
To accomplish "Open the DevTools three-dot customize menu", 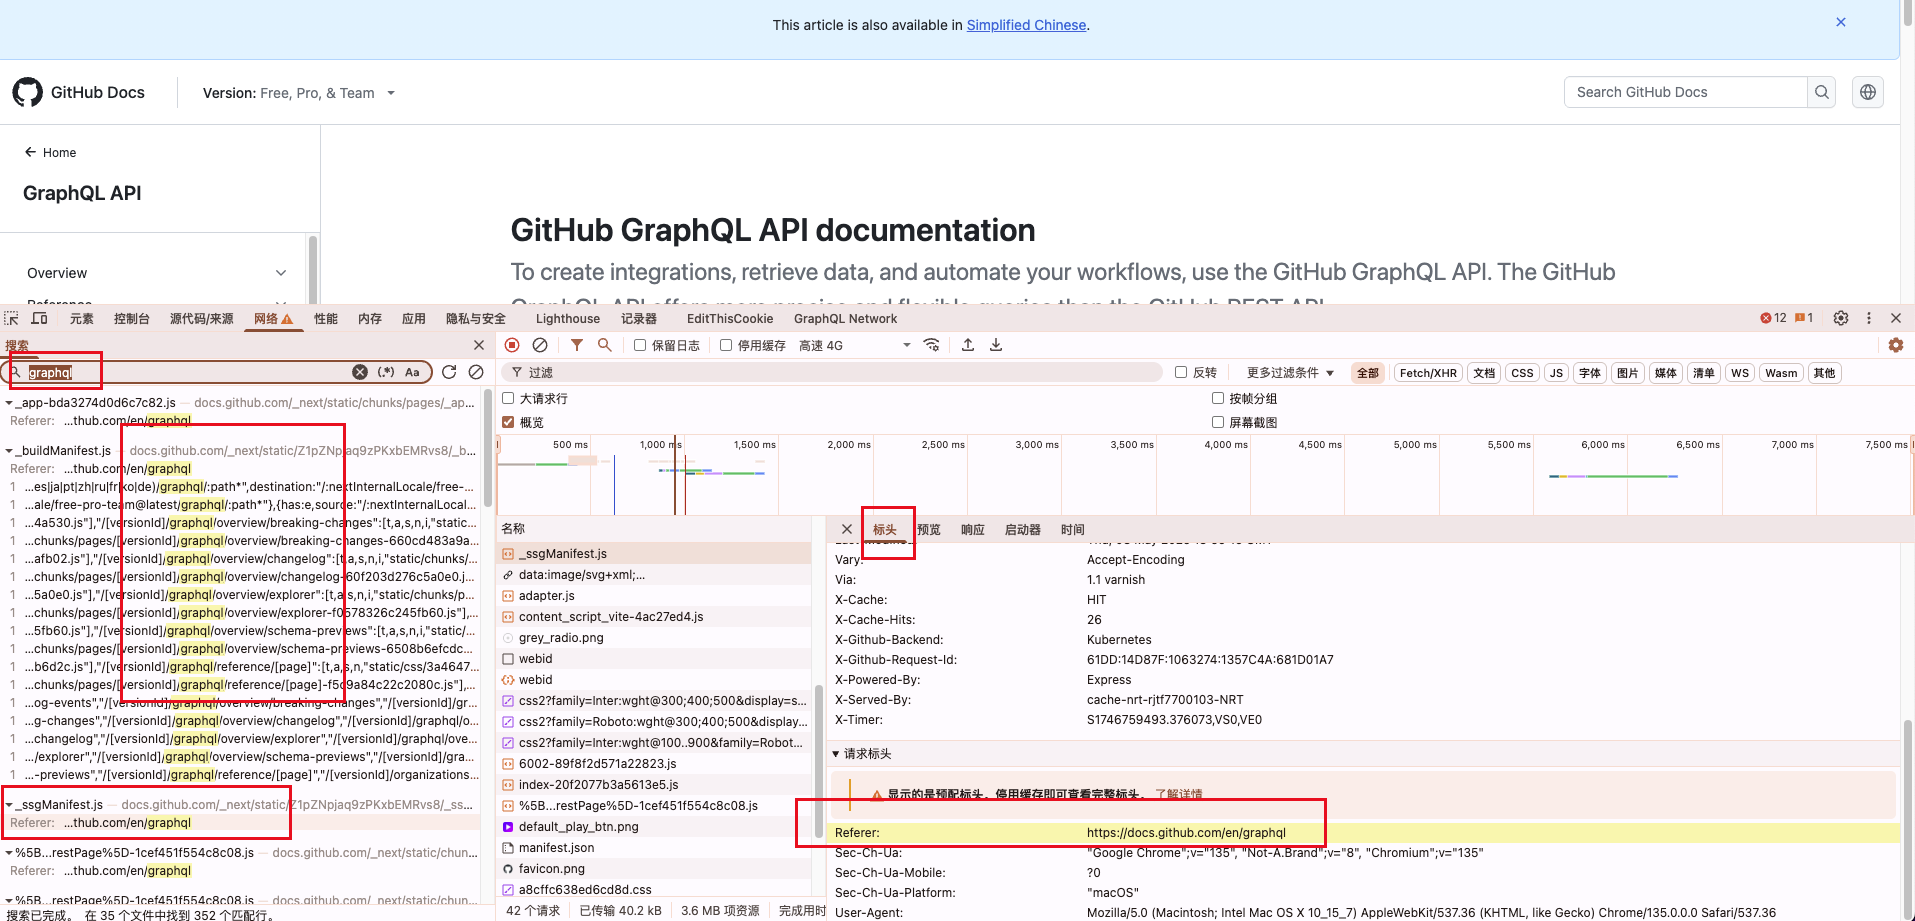I will point(1869,318).
